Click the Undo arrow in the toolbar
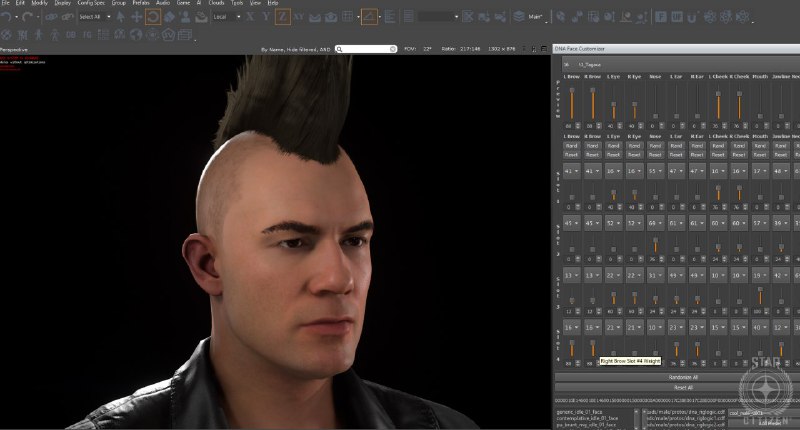The width and height of the screenshot is (800, 430). pos(6,17)
